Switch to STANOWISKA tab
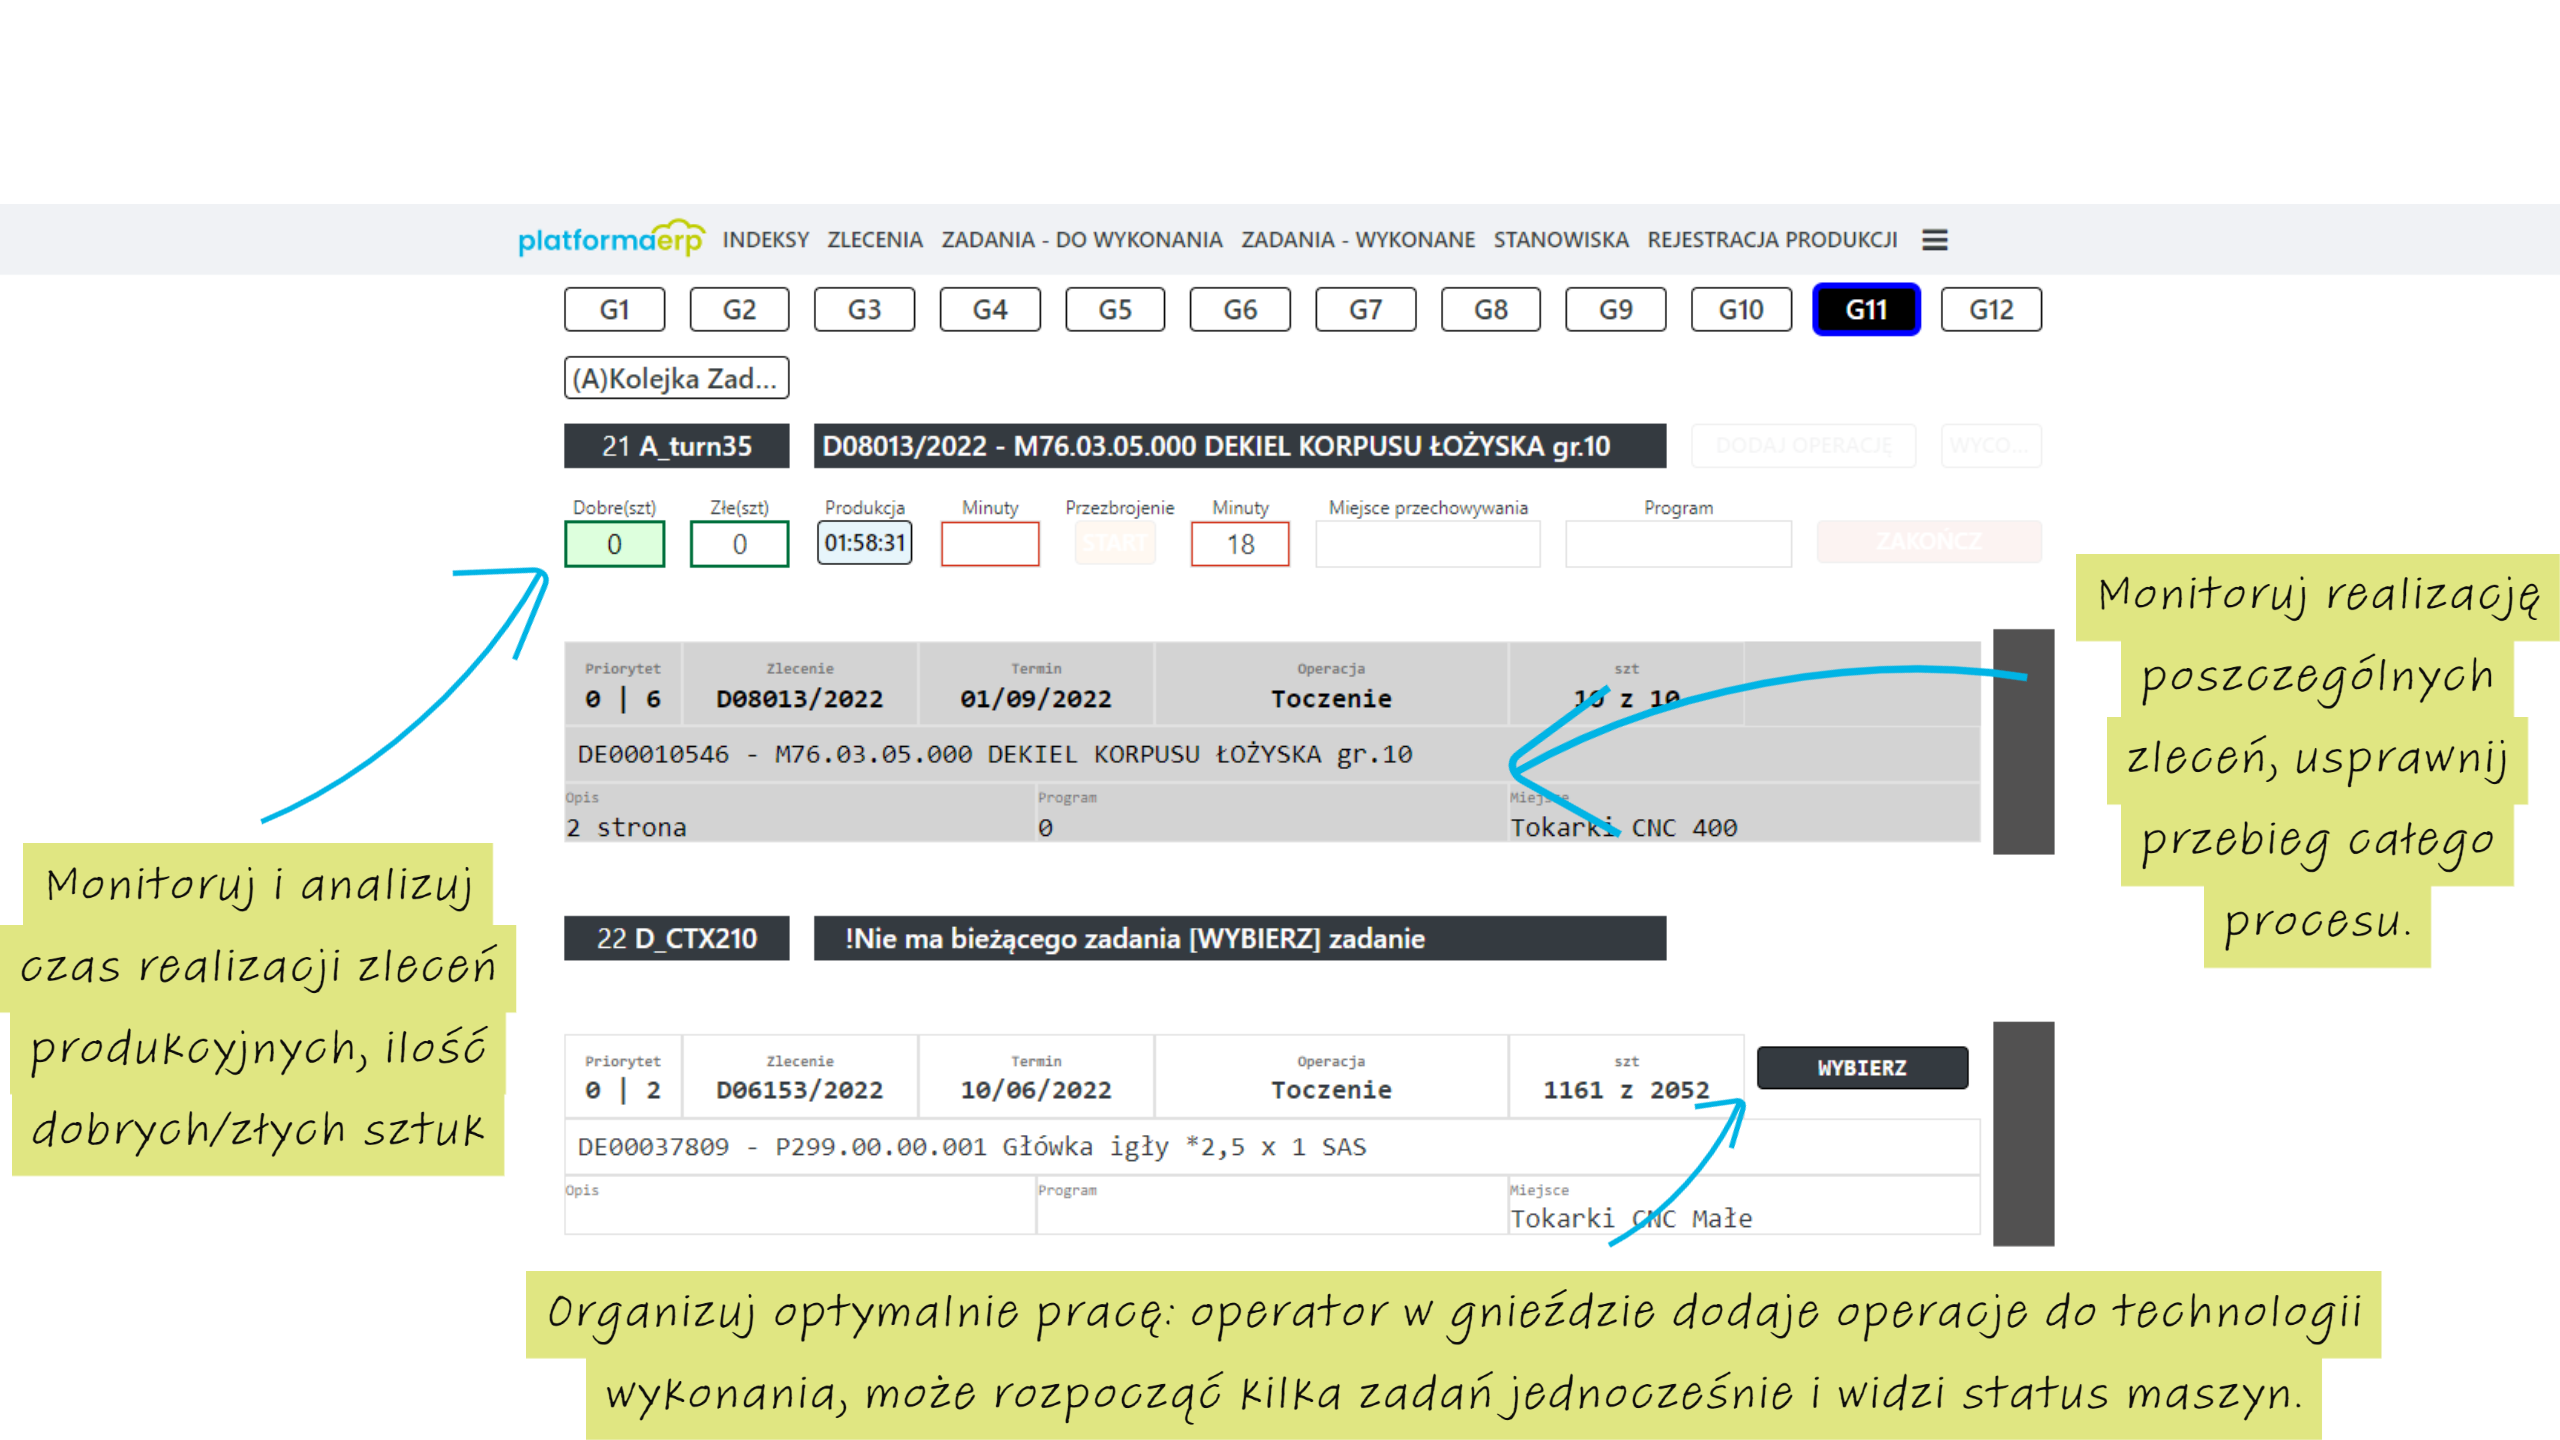Image resolution: width=2560 pixels, height=1440 pixels. tap(1560, 240)
